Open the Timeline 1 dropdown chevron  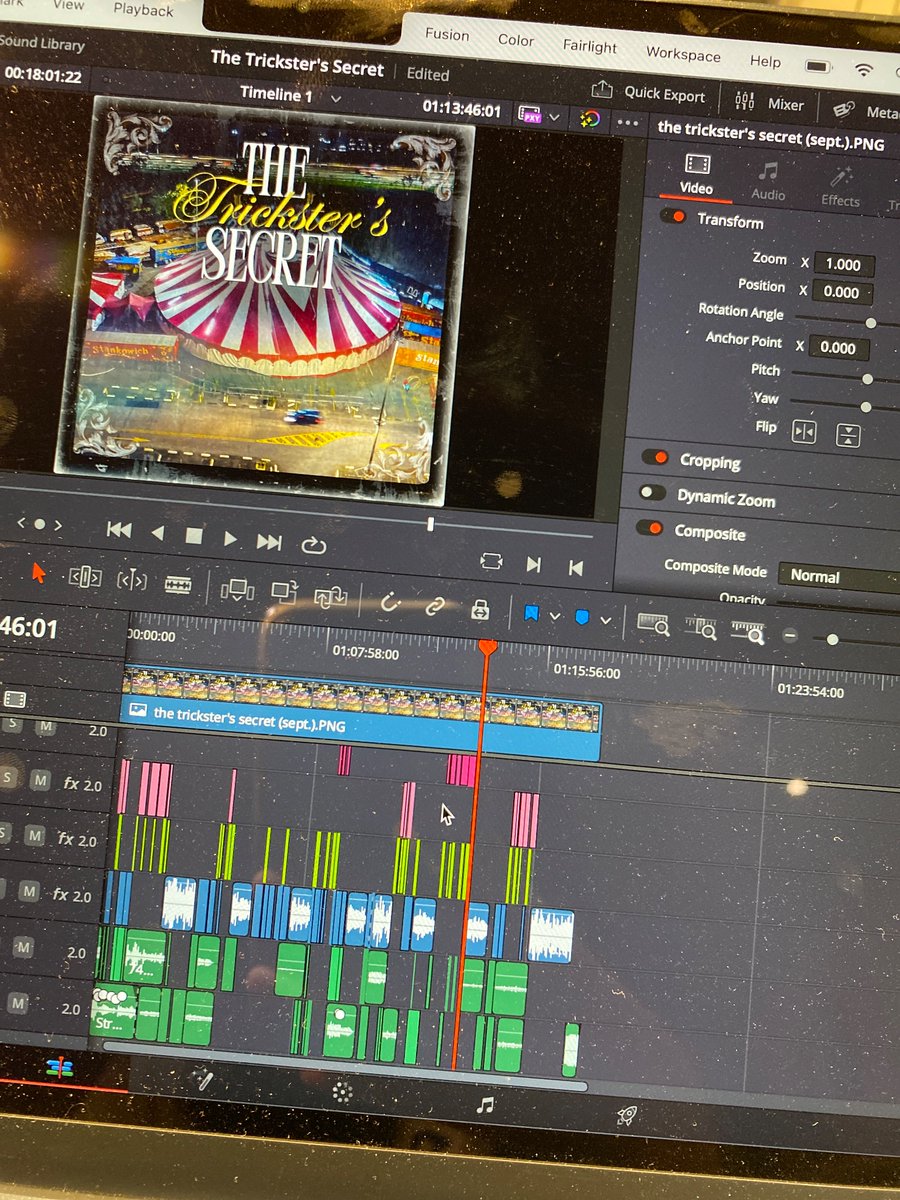tap(336, 99)
